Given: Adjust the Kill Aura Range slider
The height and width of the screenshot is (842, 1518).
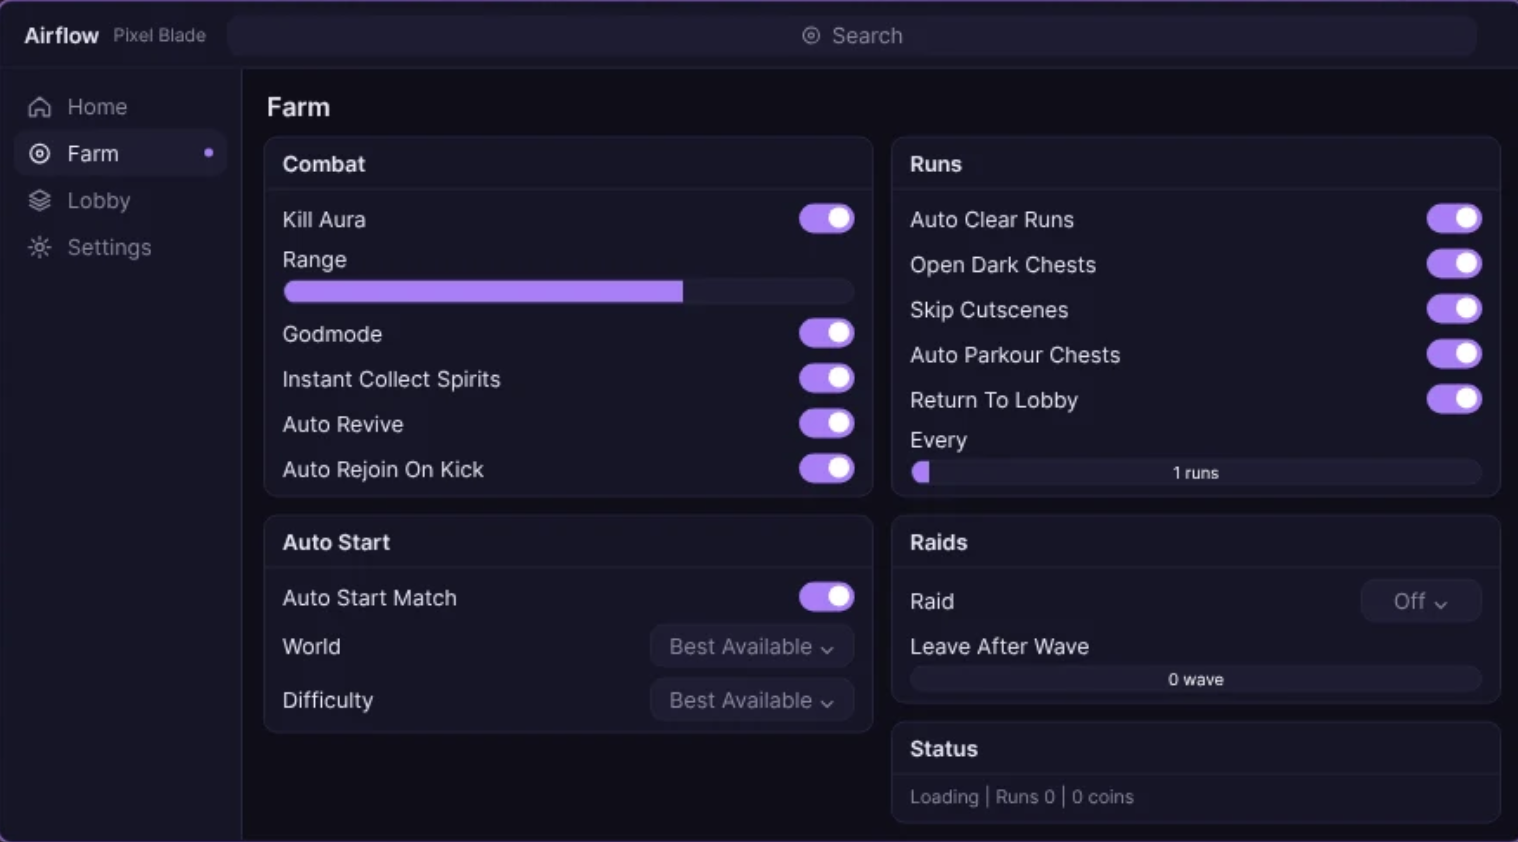Looking at the screenshot, I should (568, 291).
